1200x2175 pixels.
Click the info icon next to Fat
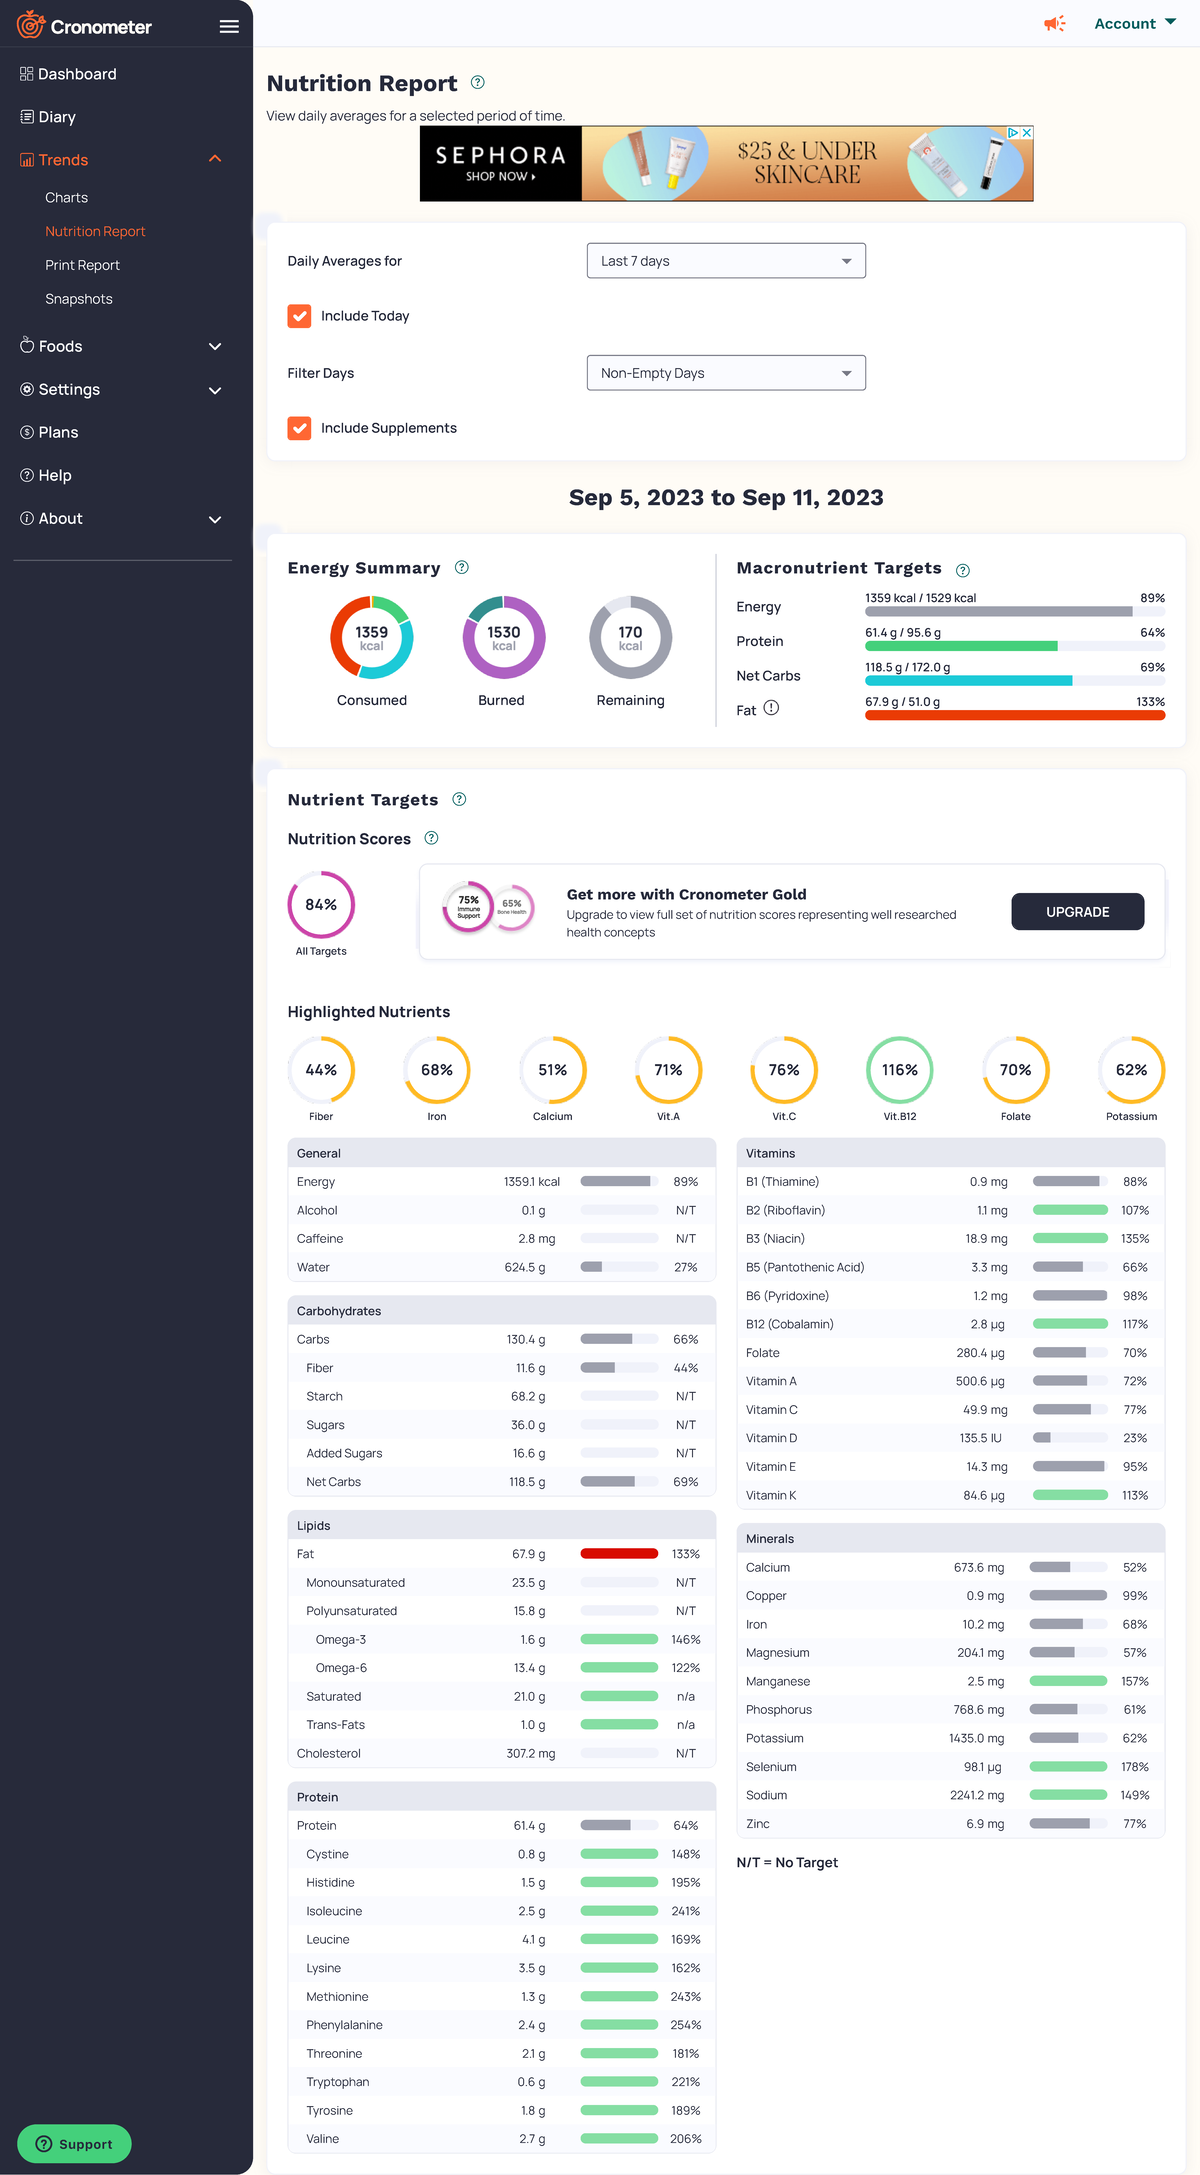tap(771, 708)
